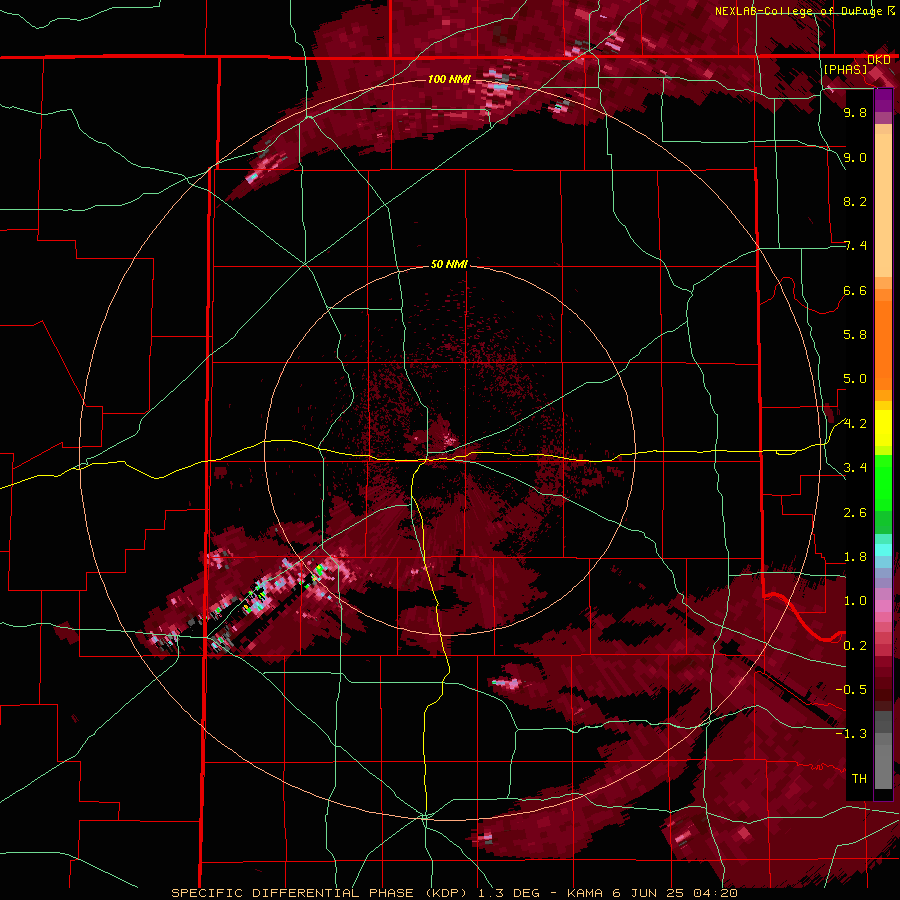The image size is (900, 900).
Task: Click the 5.8 value on the color scale
Action: pyautogui.click(x=855, y=335)
